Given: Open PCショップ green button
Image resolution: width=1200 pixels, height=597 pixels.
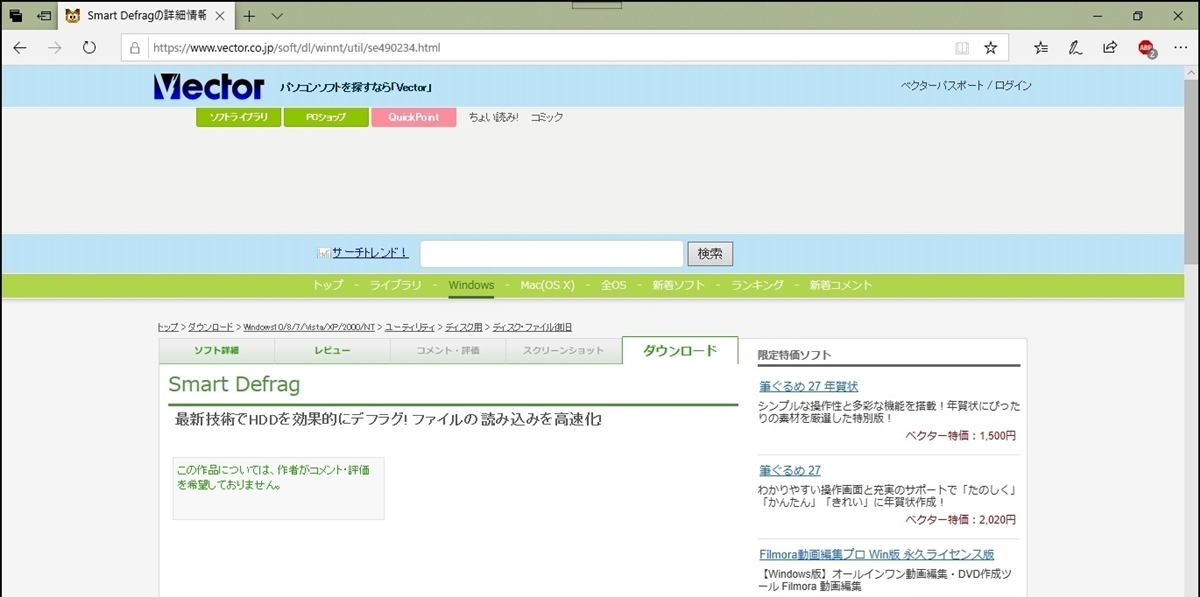Looking at the screenshot, I should click(x=326, y=117).
